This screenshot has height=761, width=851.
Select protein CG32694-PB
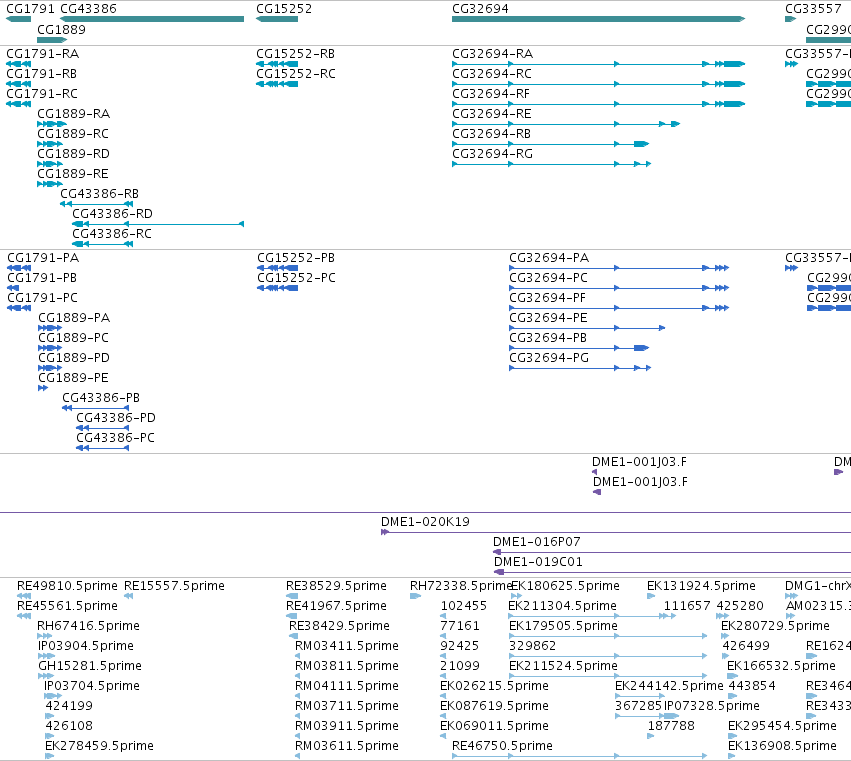579,348
